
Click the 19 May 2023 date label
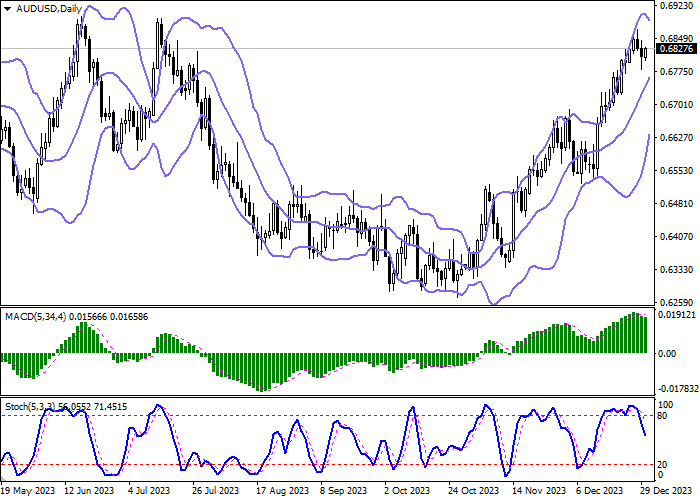tap(28, 491)
